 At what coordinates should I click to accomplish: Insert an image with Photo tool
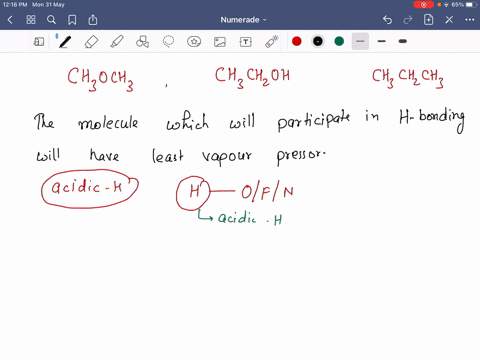pos(220,42)
